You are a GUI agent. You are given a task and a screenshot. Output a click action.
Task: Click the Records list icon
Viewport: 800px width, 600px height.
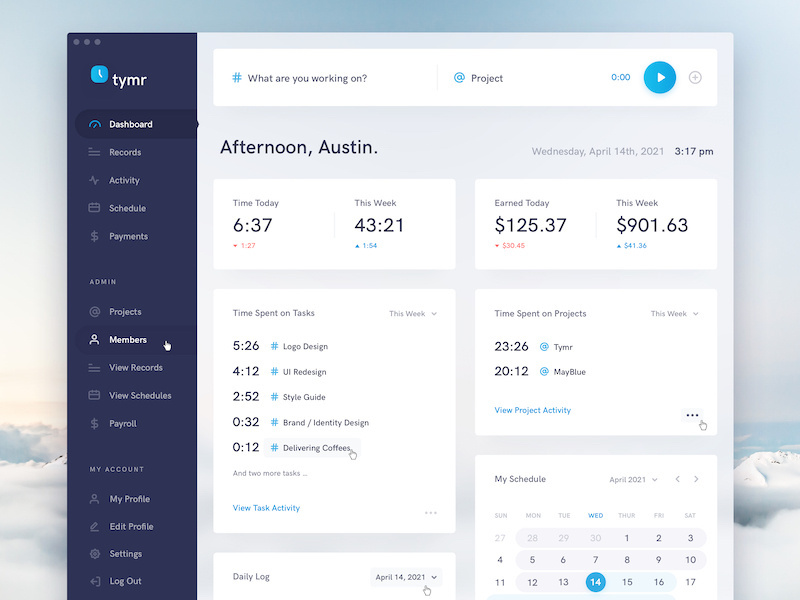pos(94,152)
